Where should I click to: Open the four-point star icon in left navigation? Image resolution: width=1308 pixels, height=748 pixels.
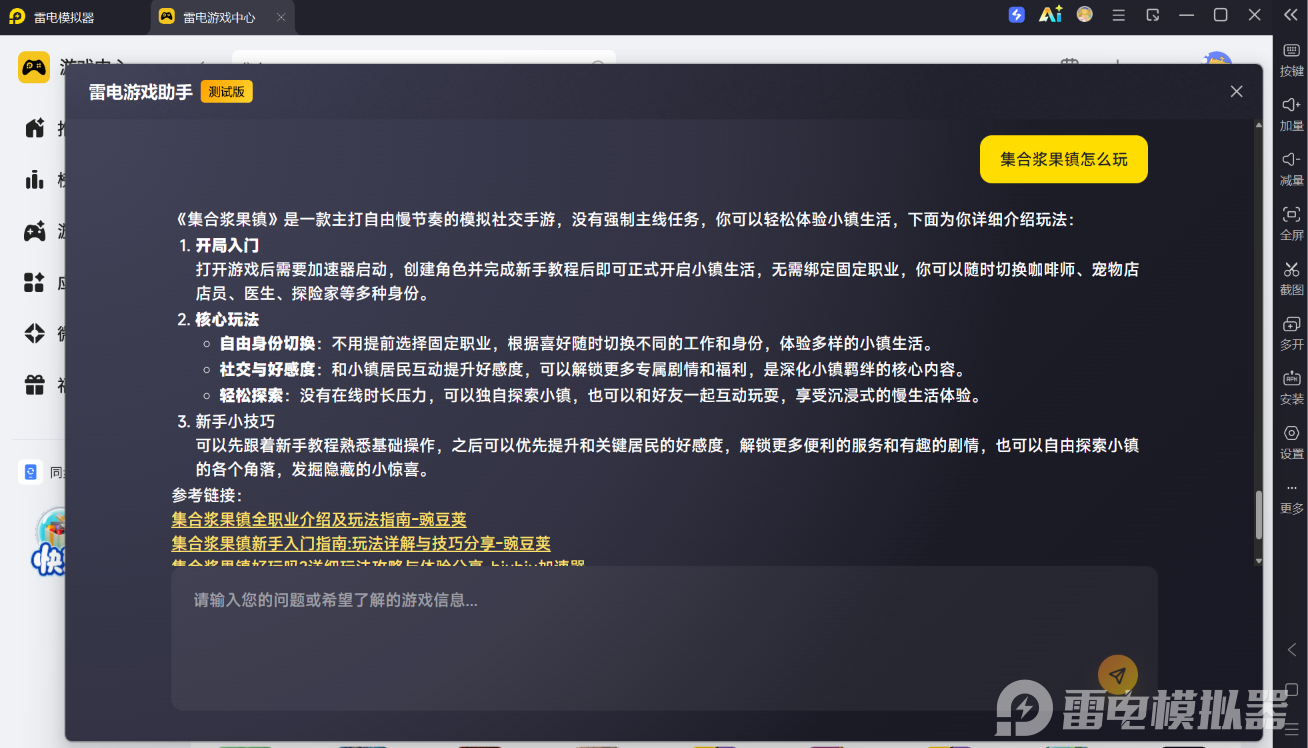point(35,333)
